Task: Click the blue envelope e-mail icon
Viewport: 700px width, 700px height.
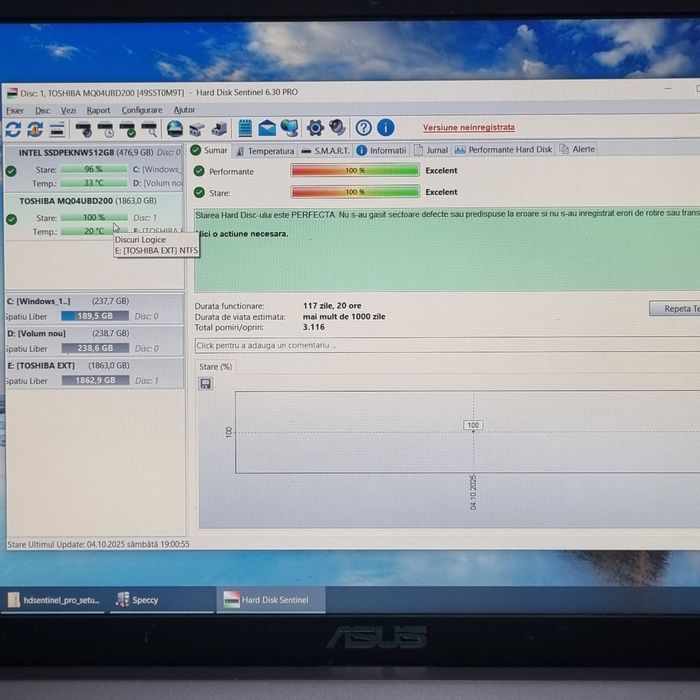Action: (267, 128)
